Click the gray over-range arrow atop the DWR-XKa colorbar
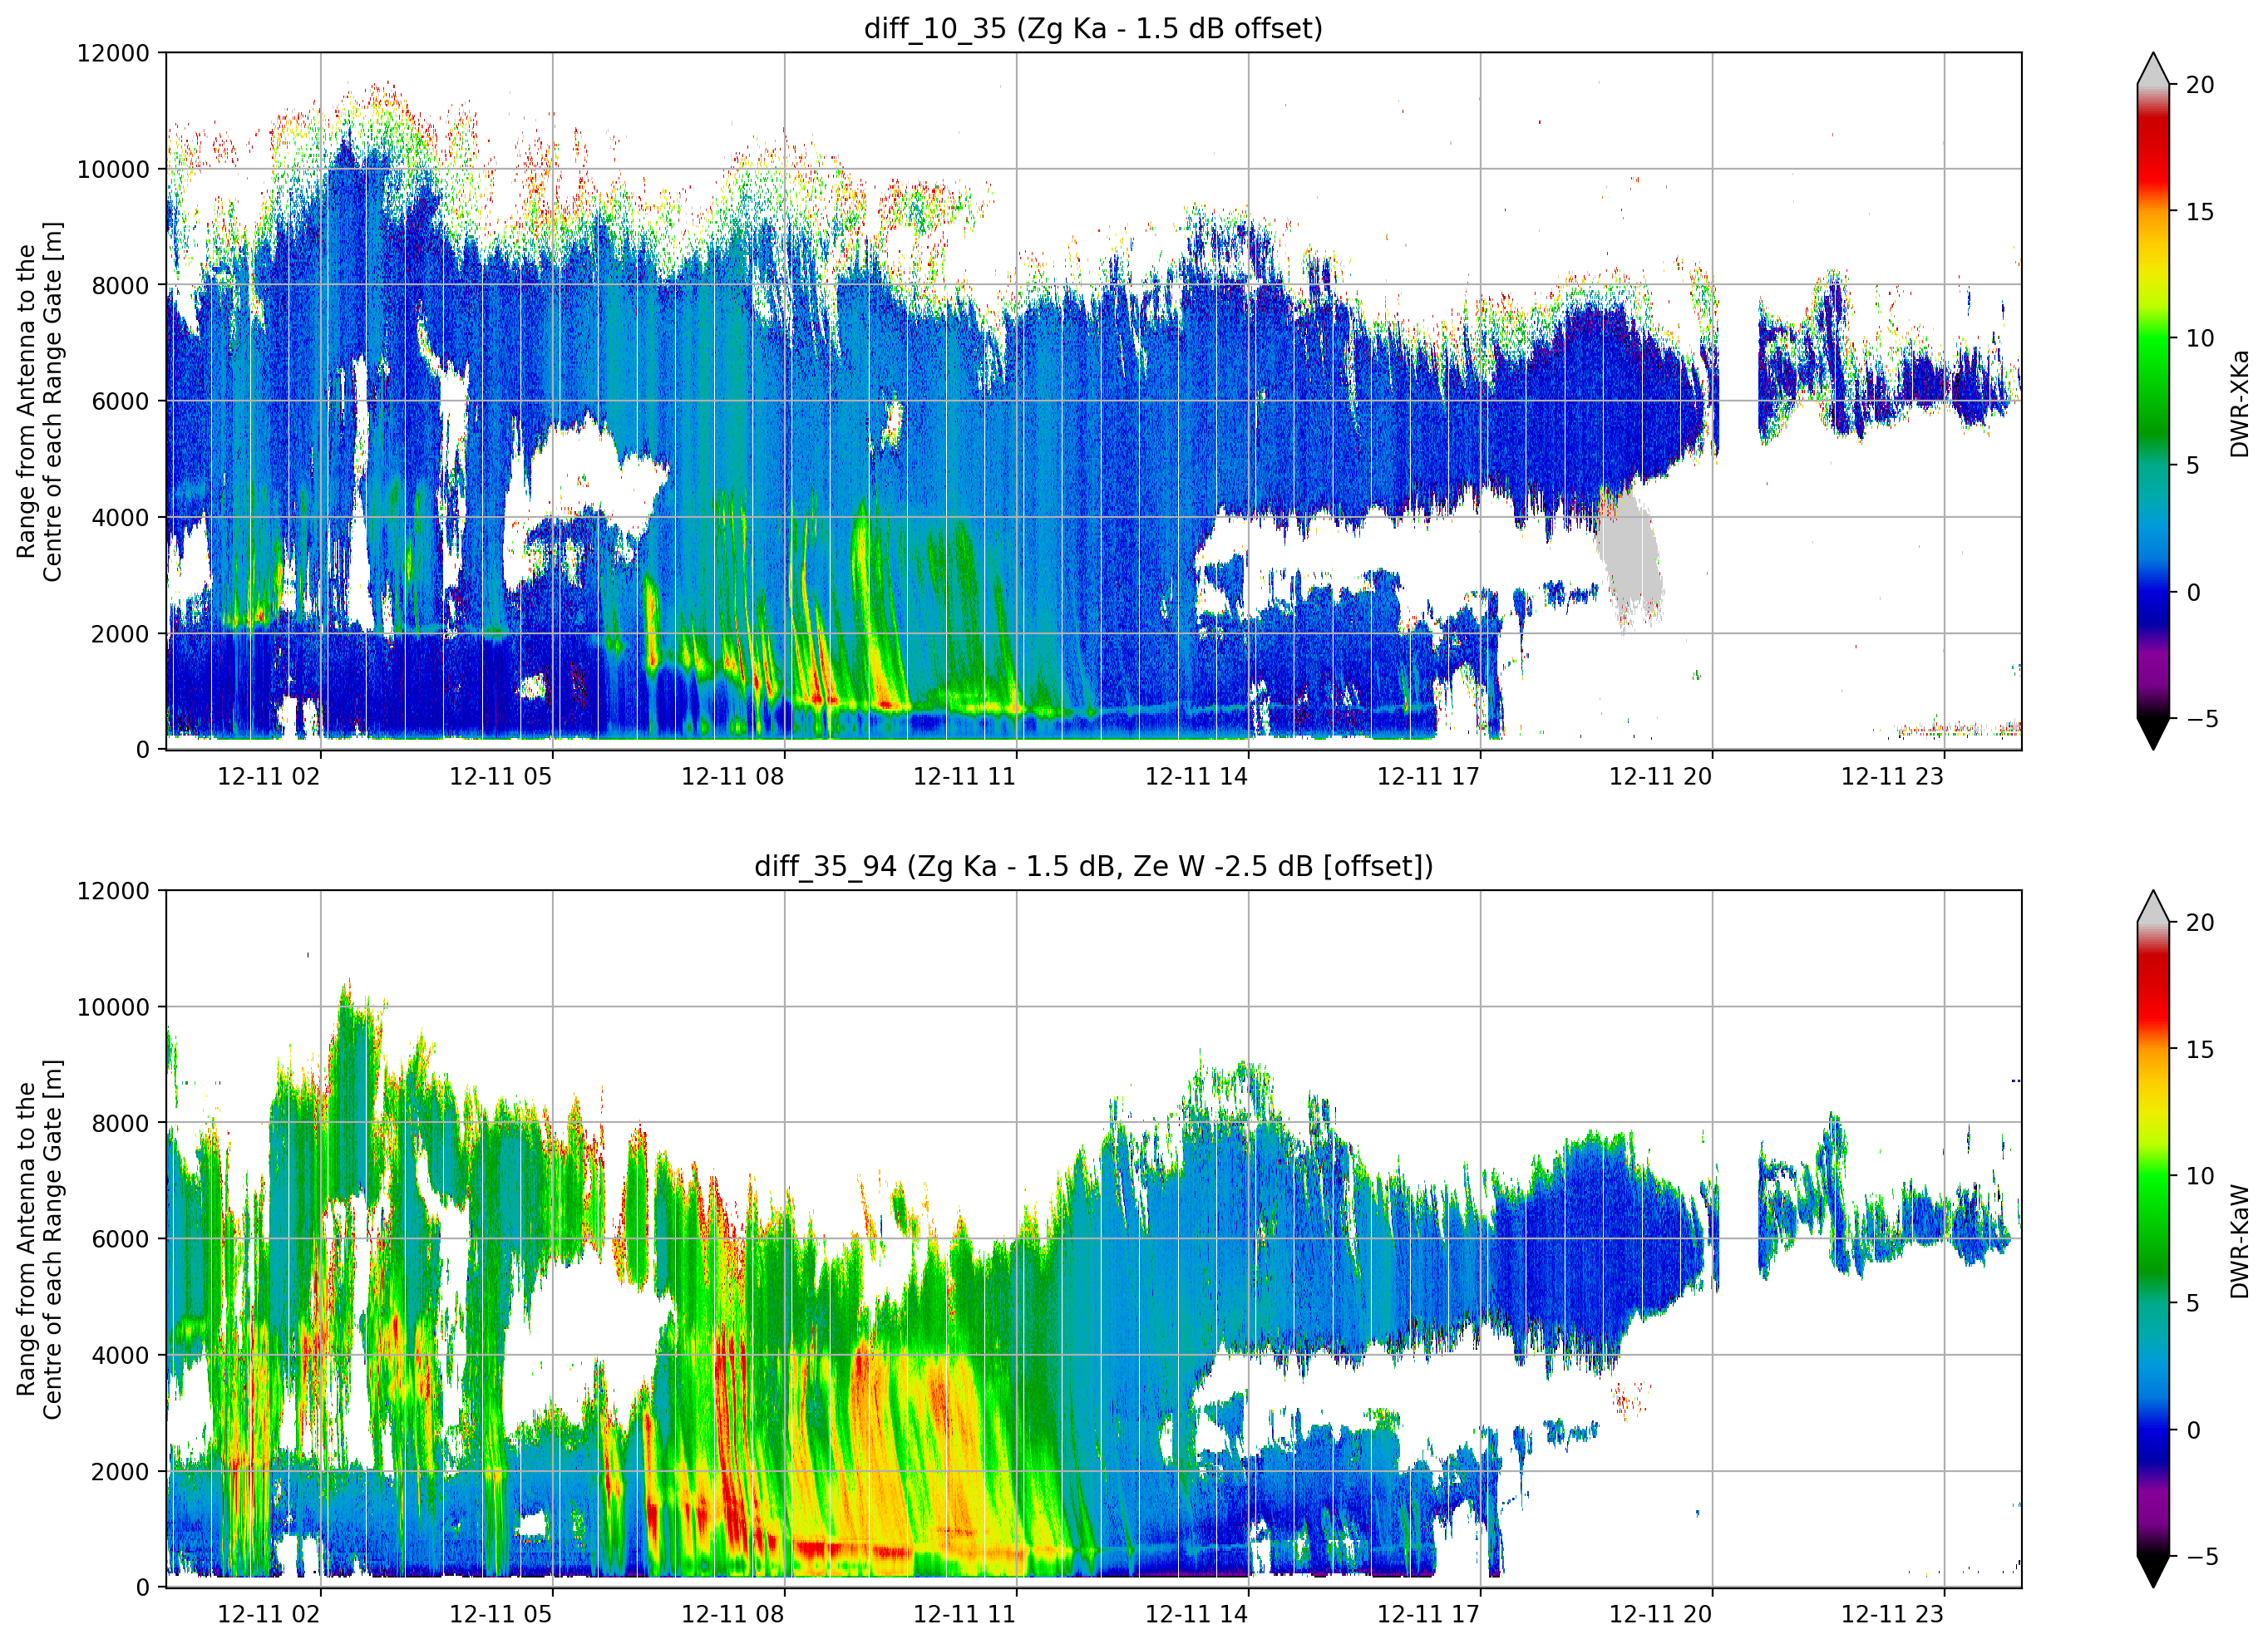Screen dimensions: 2268x1644 (x=2153, y=70)
